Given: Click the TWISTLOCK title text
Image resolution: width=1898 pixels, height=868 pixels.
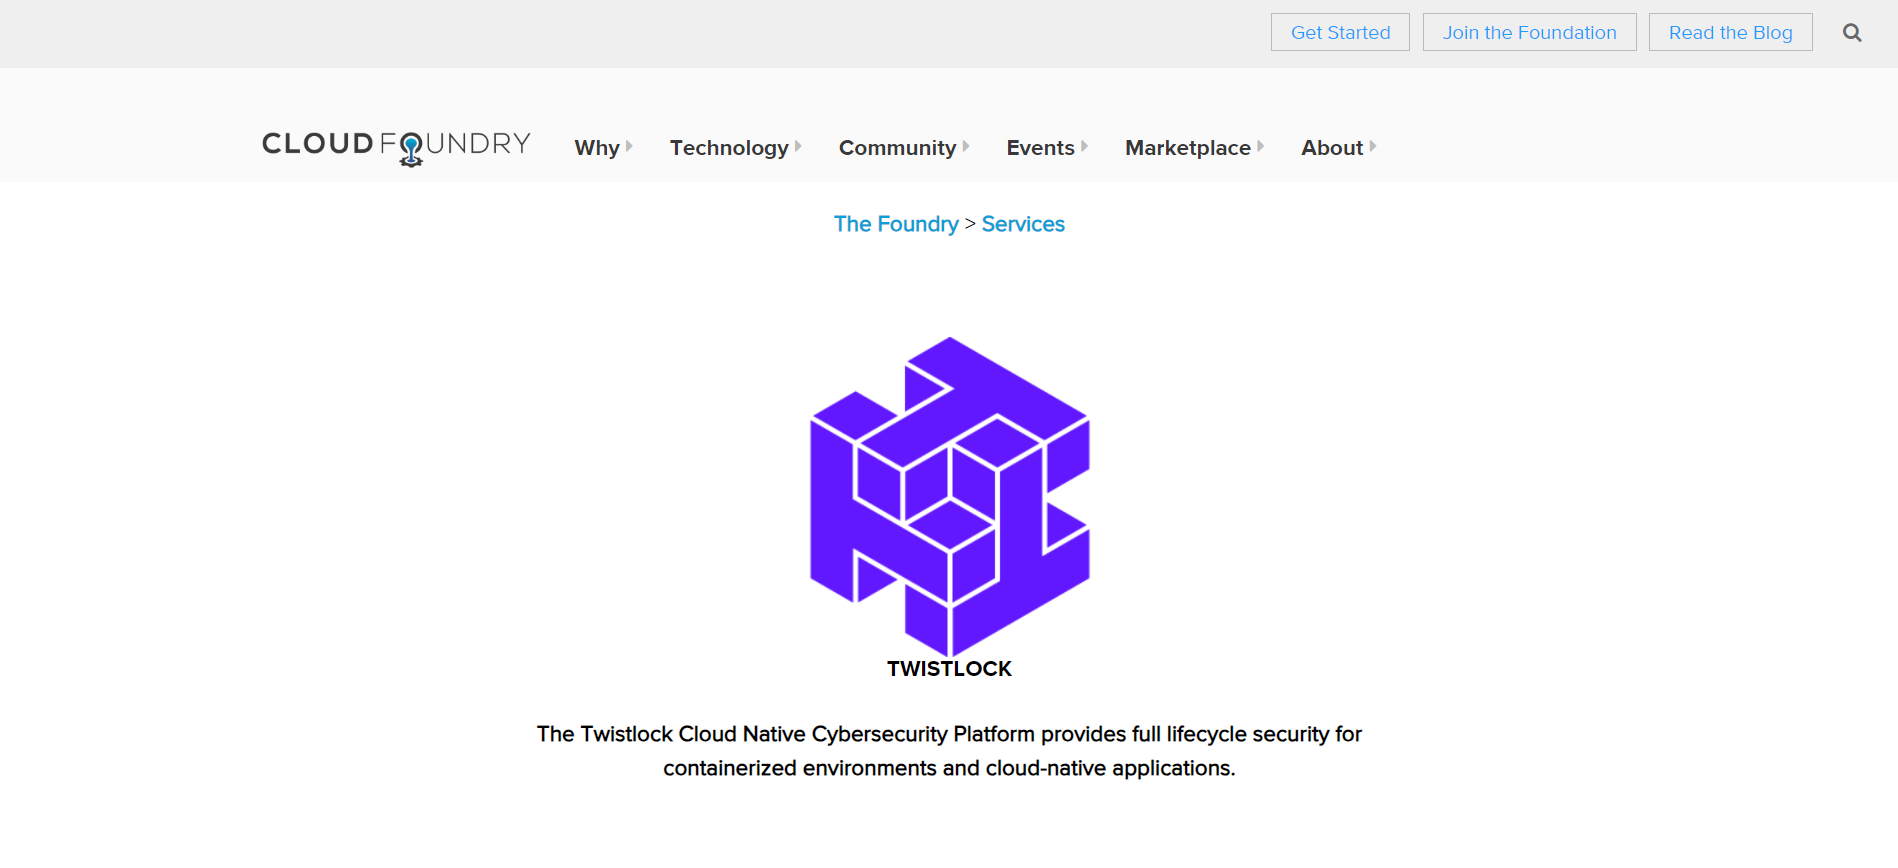Looking at the screenshot, I should [x=949, y=669].
